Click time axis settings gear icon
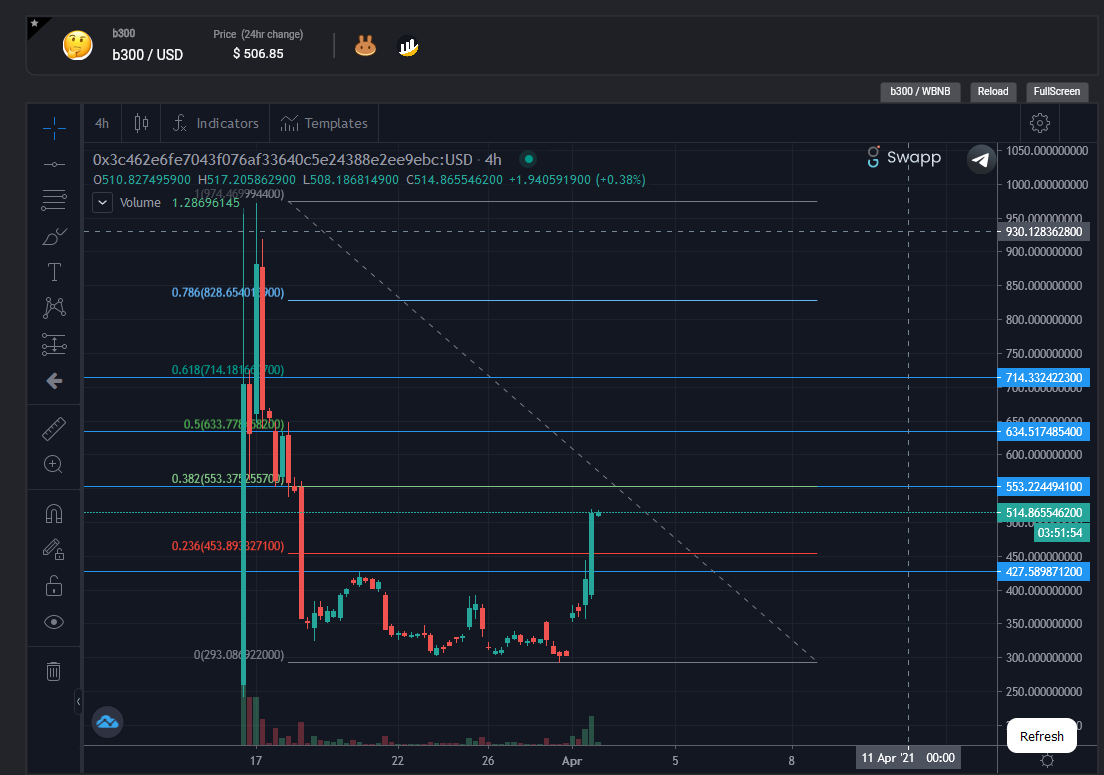Image resolution: width=1104 pixels, height=775 pixels. point(1047,761)
